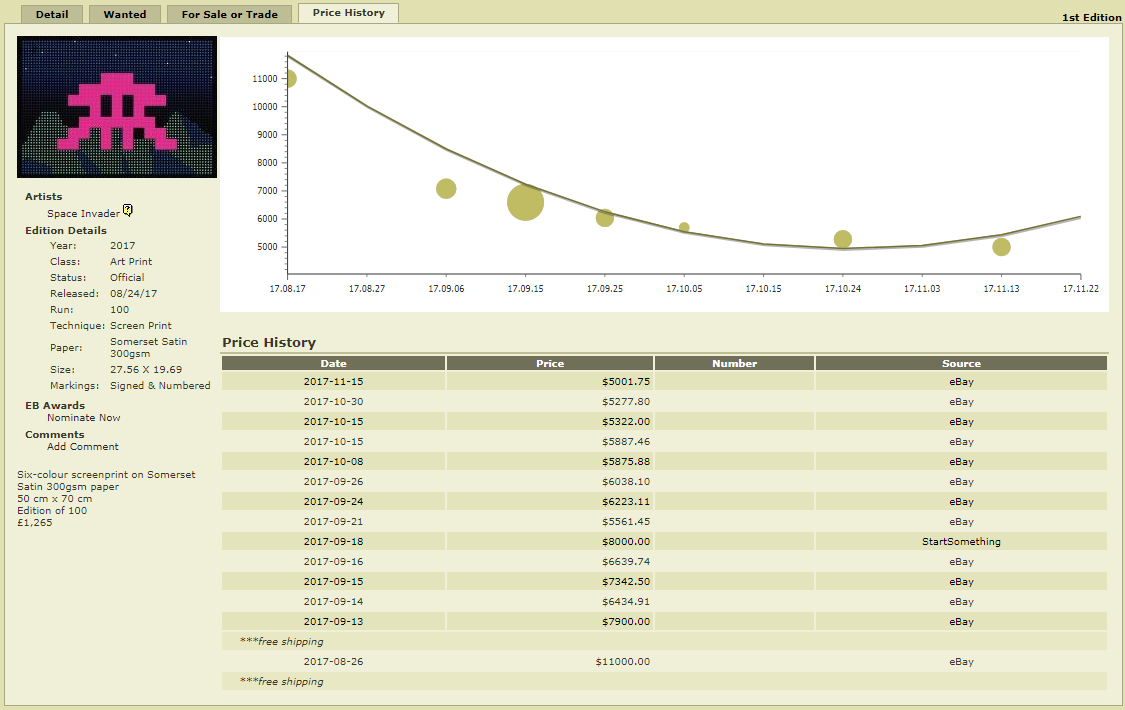Click the Price column header
Viewport: 1125px width, 710px height.
point(550,363)
